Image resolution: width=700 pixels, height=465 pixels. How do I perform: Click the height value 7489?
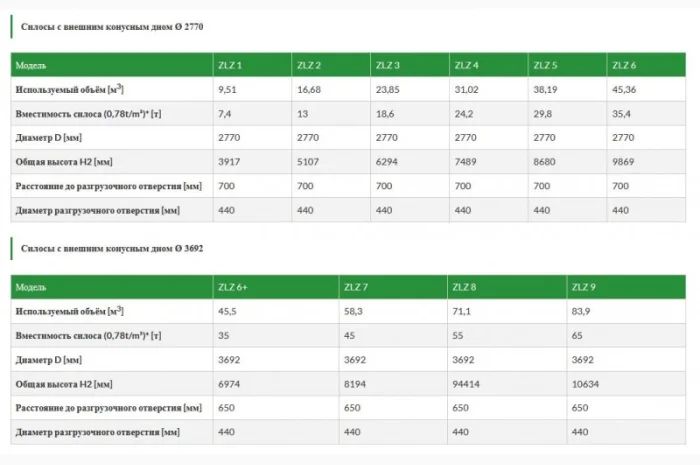(465, 162)
